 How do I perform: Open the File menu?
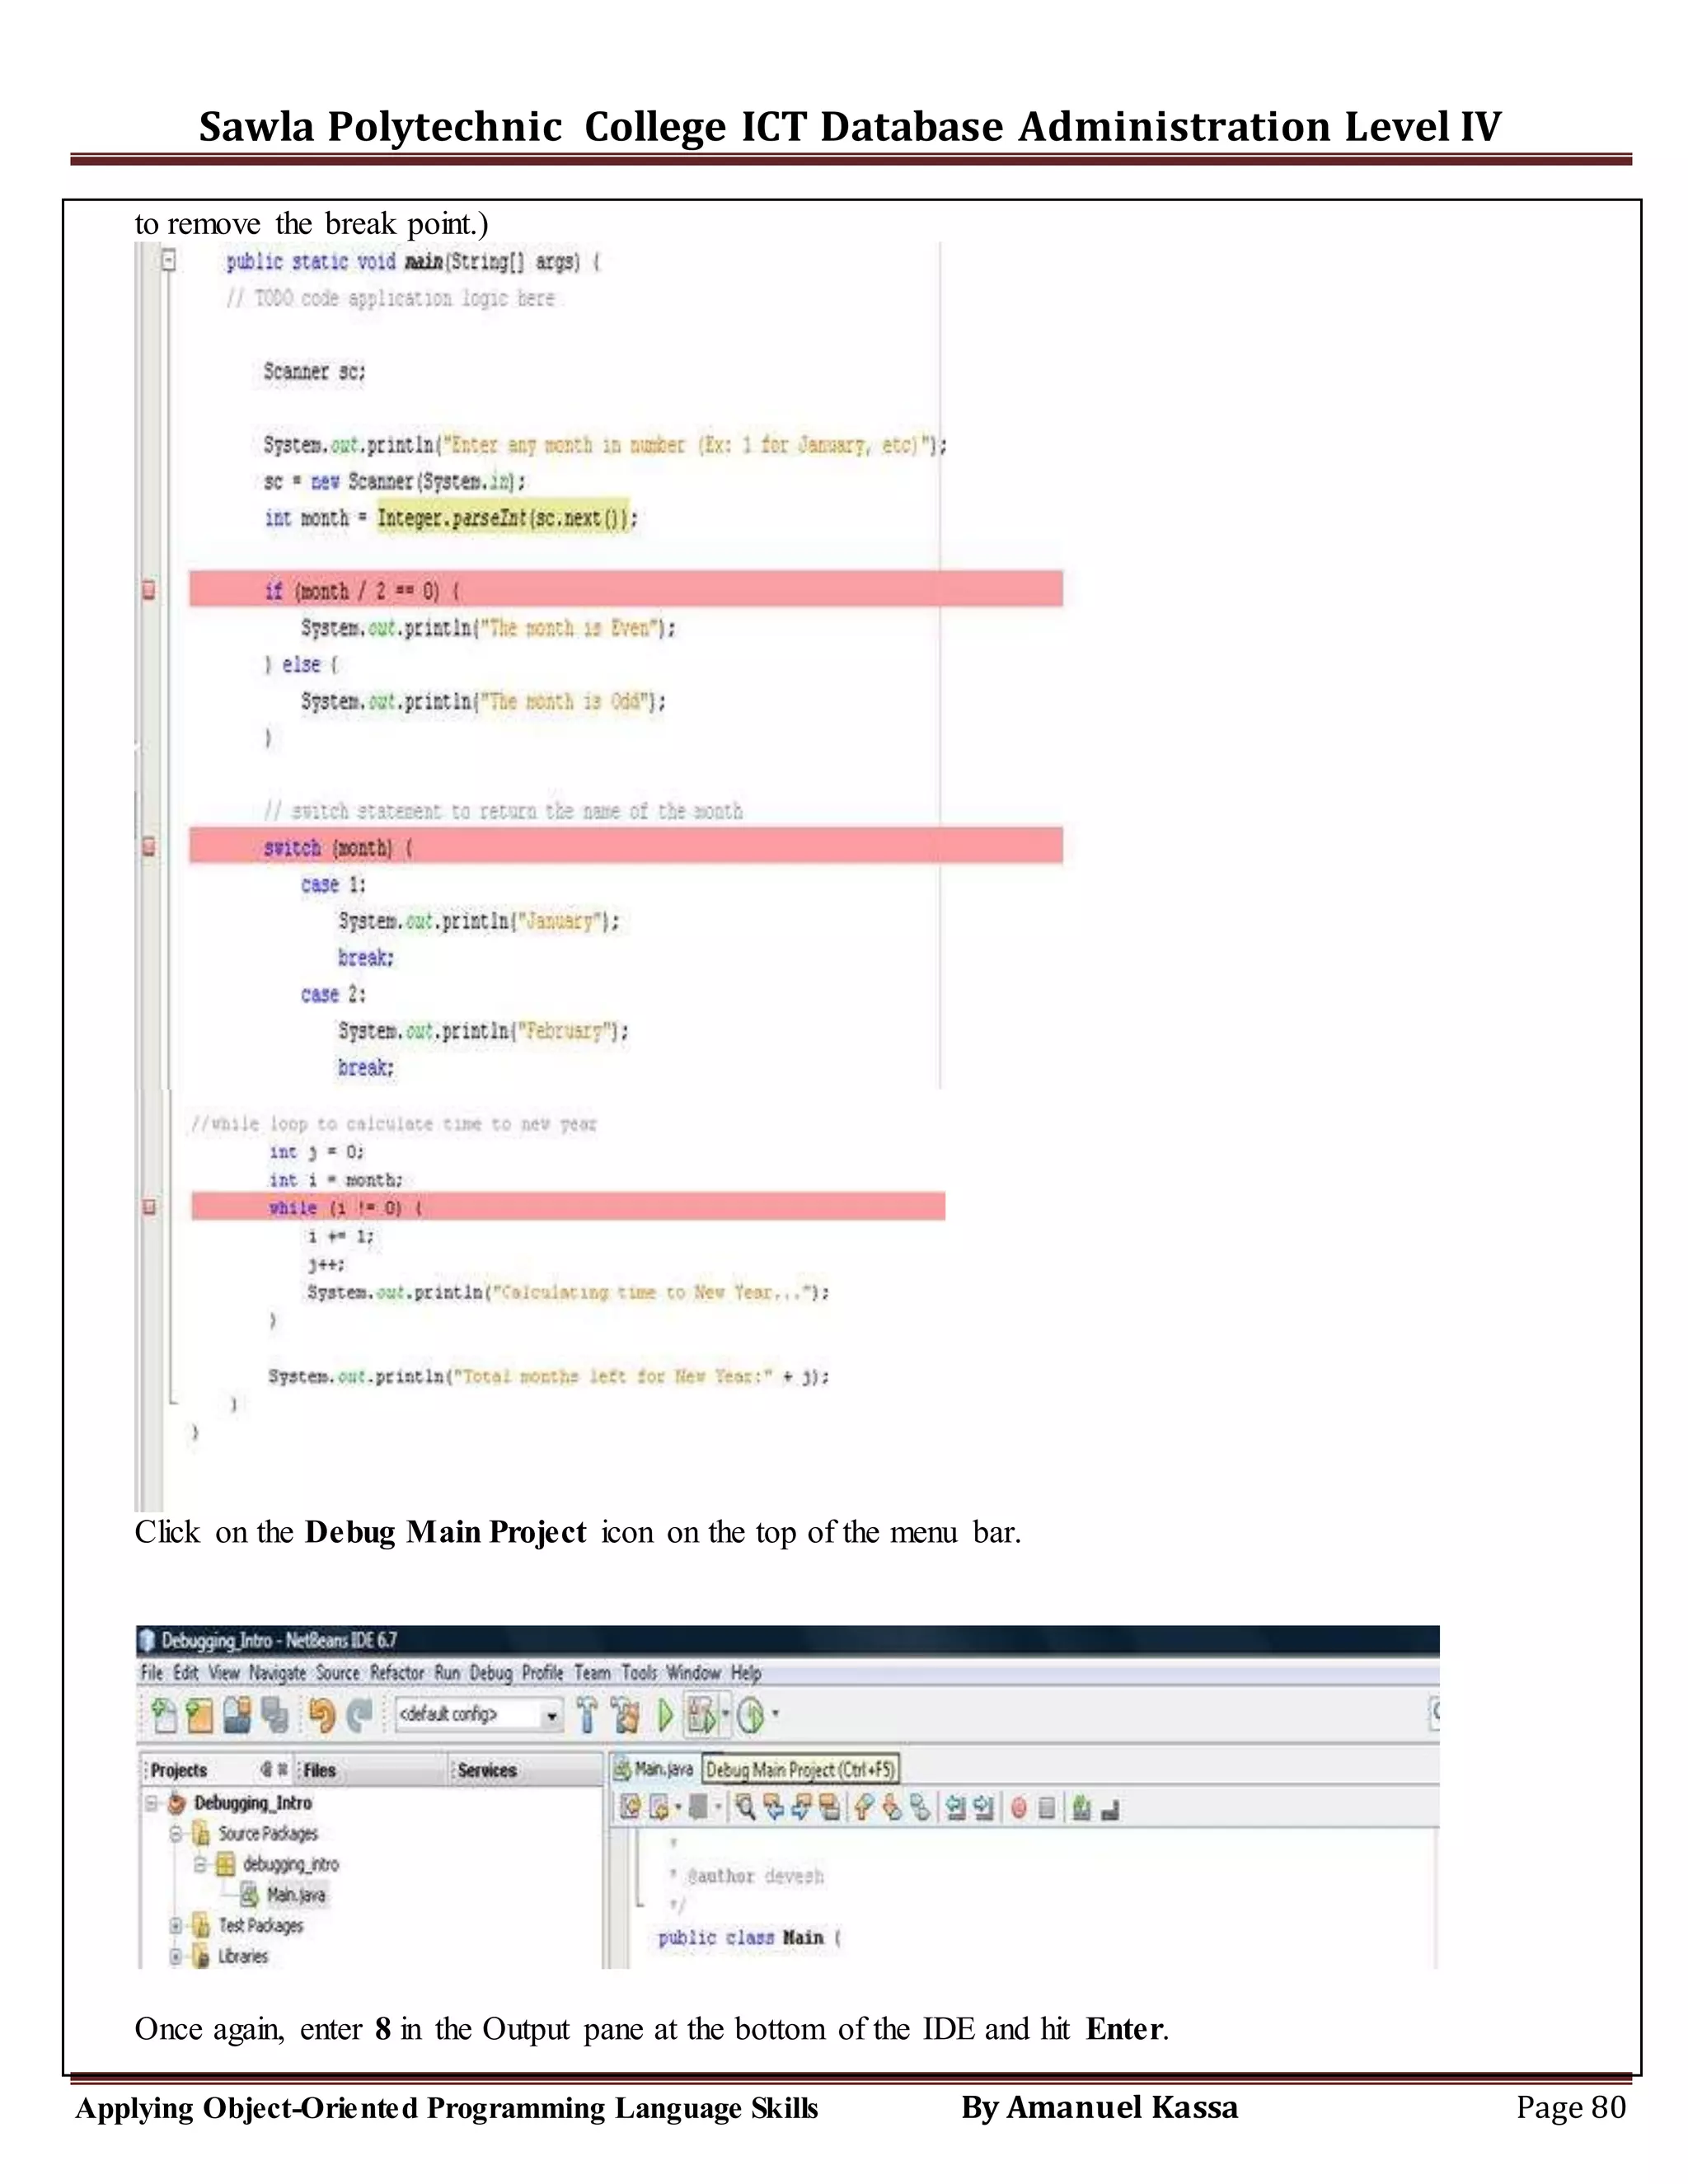tap(152, 1673)
